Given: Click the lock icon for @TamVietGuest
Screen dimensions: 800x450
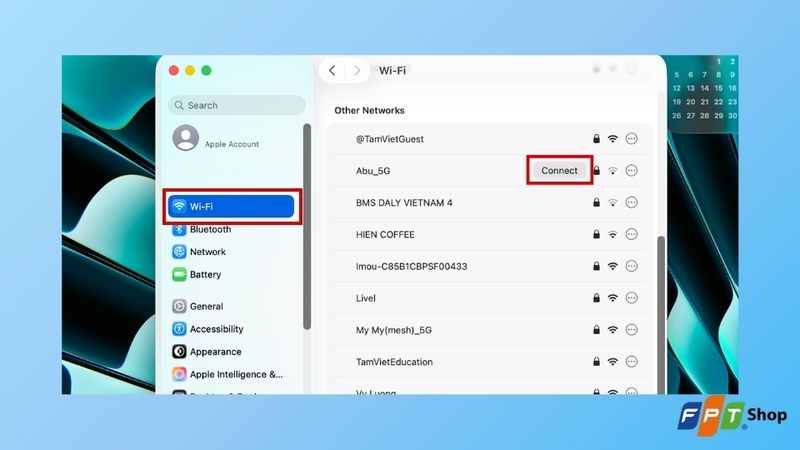Looking at the screenshot, I should [596, 138].
